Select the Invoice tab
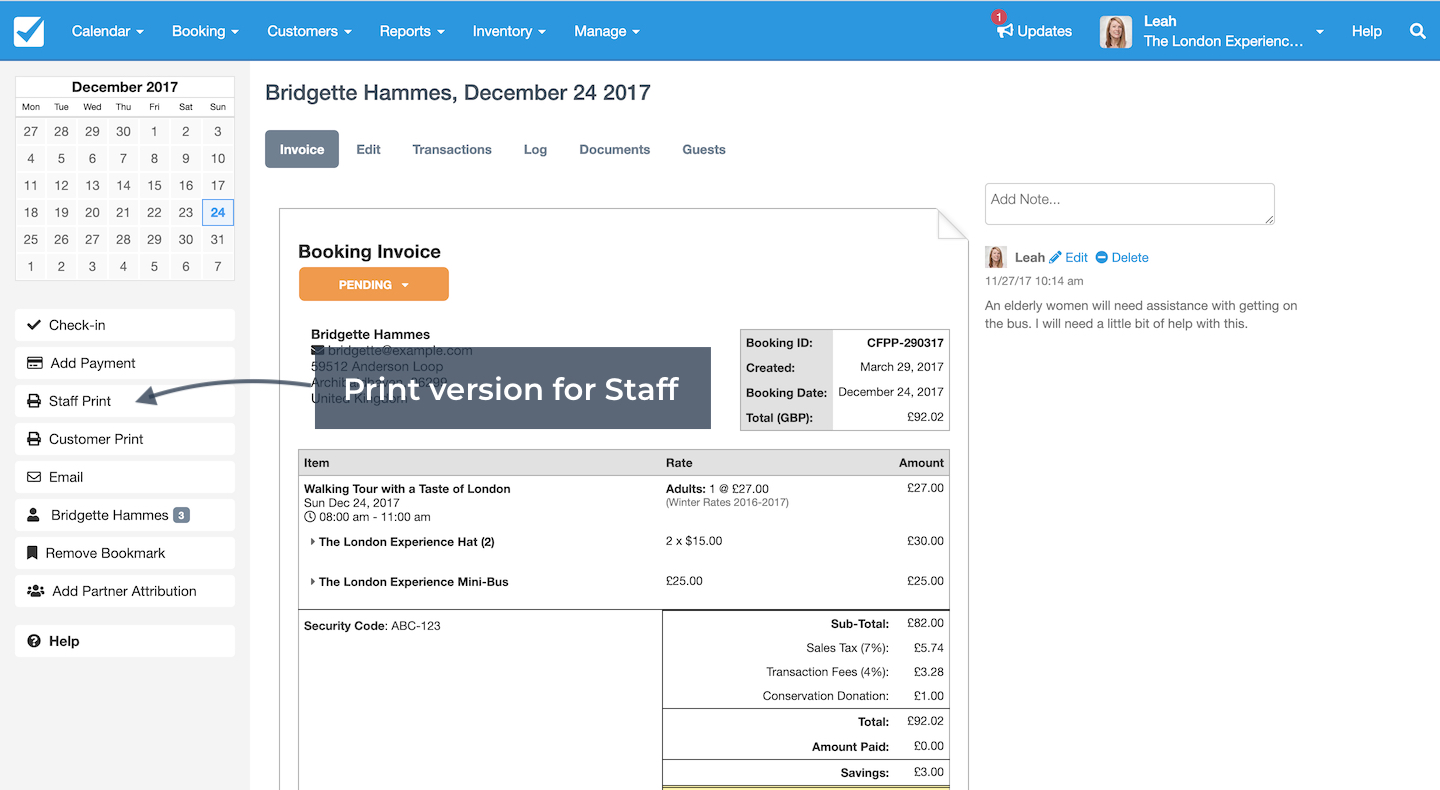 [302, 149]
